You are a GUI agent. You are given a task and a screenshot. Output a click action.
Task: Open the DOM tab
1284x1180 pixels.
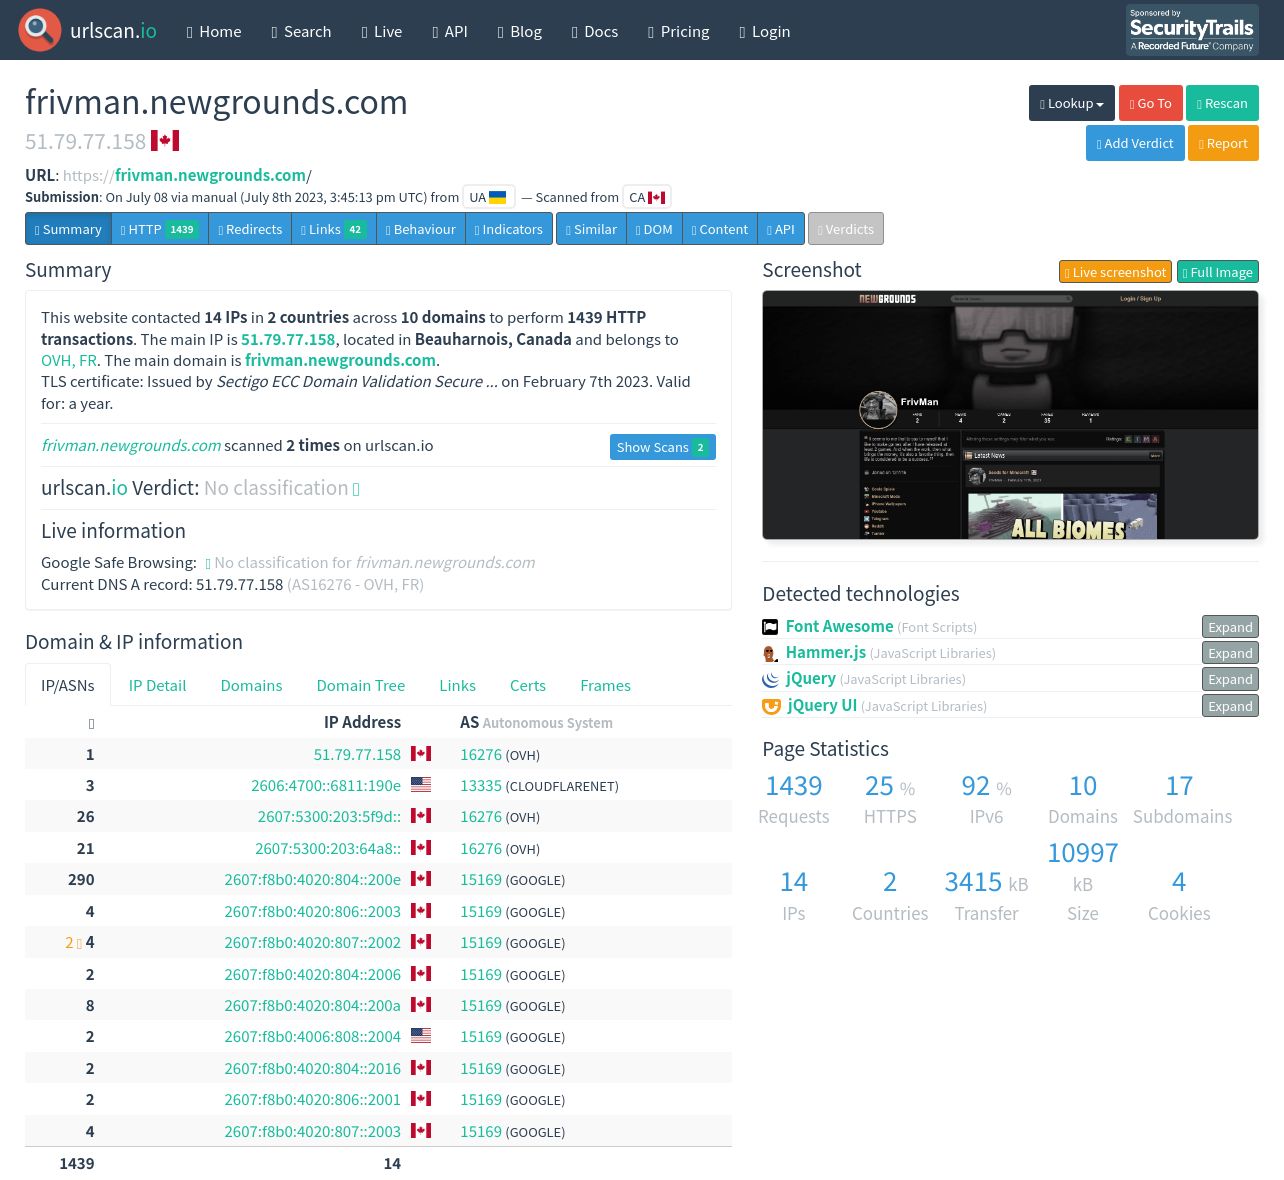(x=654, y=229)
